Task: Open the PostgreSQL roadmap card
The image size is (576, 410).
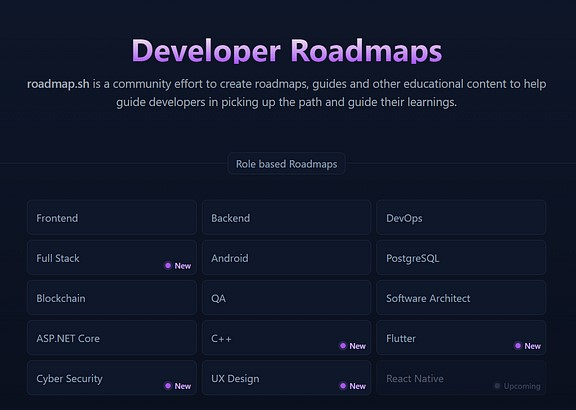Action: point(461,258)
